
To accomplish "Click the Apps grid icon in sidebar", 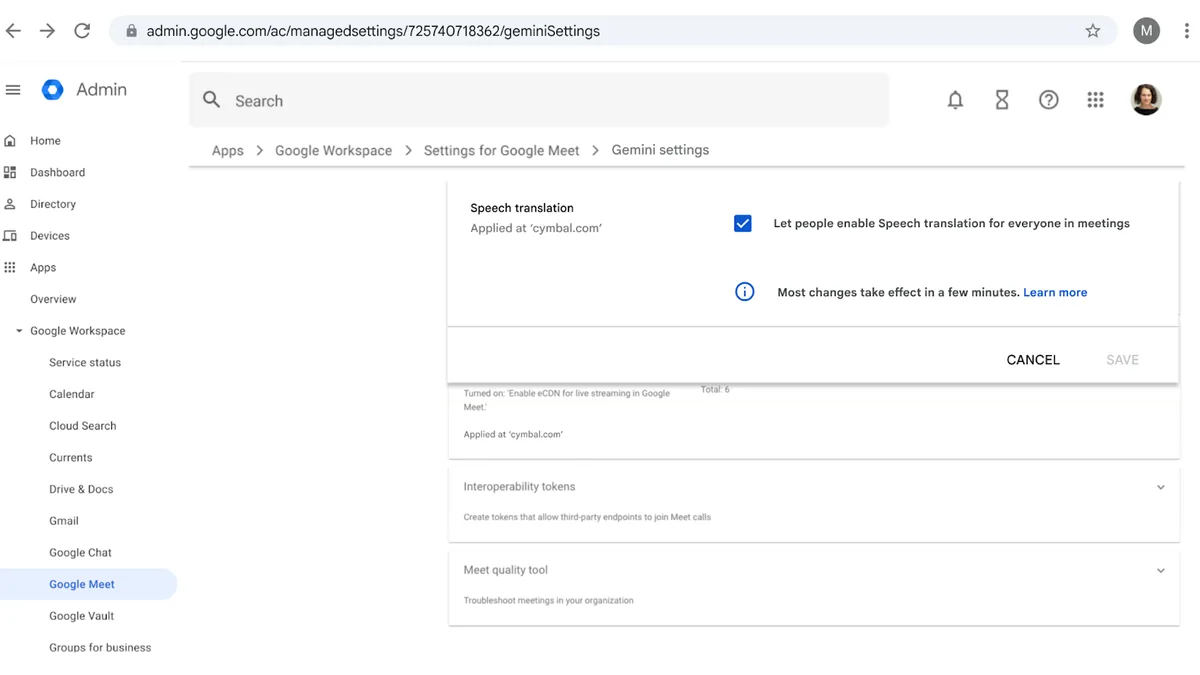I will [10, 267].
